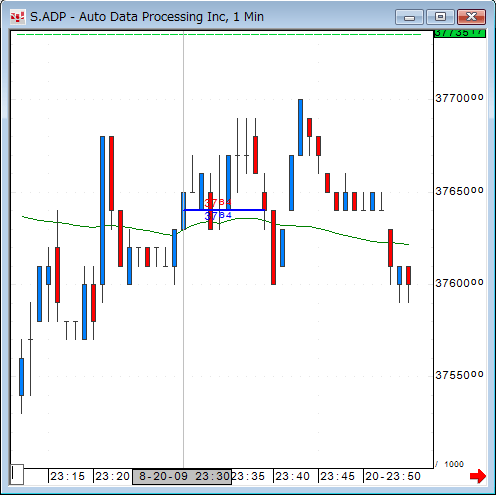Viewport: 496px width, 495px height.
Task: Click the /1000 scale indicator
Action: 450,464
